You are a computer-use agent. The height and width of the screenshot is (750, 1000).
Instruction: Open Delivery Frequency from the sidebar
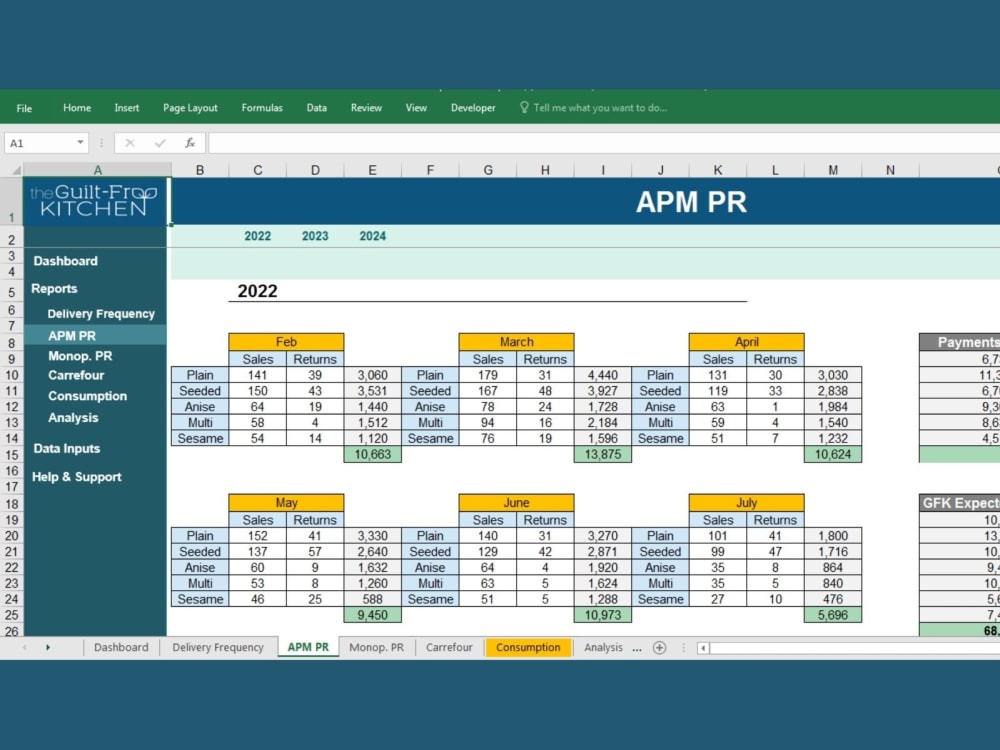click(100, 313)
